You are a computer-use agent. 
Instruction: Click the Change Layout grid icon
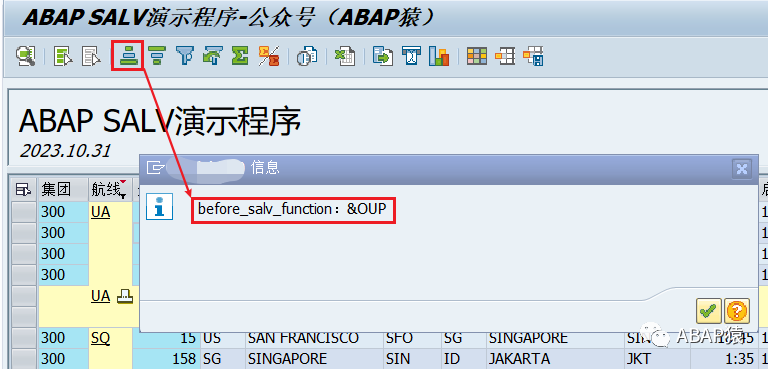point(477,56)
